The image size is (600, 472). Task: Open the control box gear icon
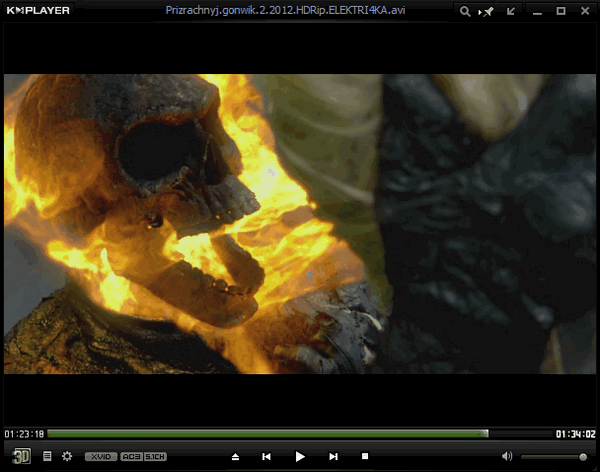[67, 456]
